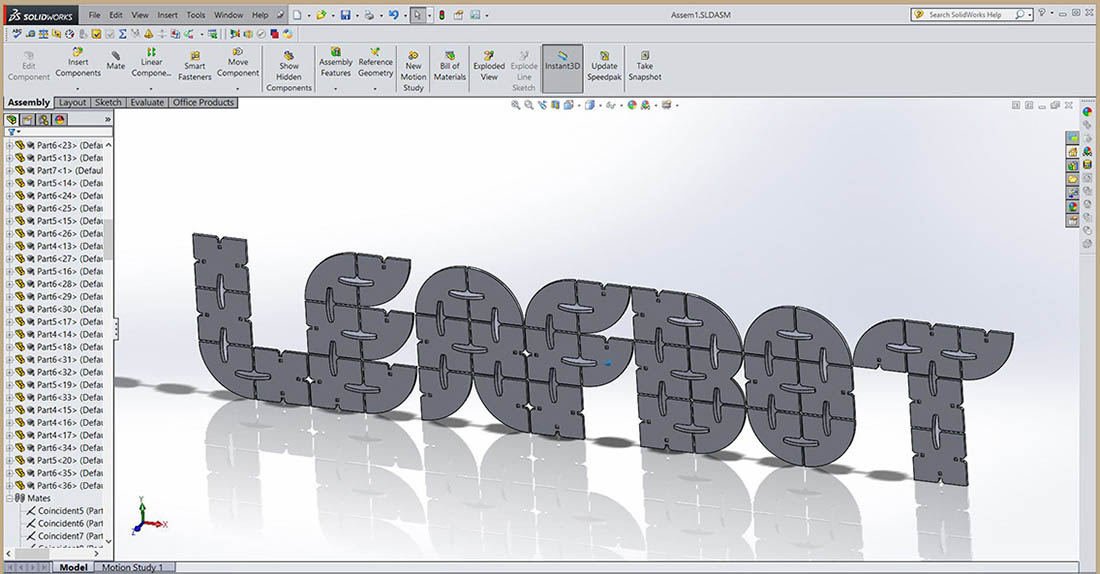This screenshot has height=574, width=1100.
Task: Open the File Explorer task pane tab
Action: pyautogui.click(x=1073, y=180)
